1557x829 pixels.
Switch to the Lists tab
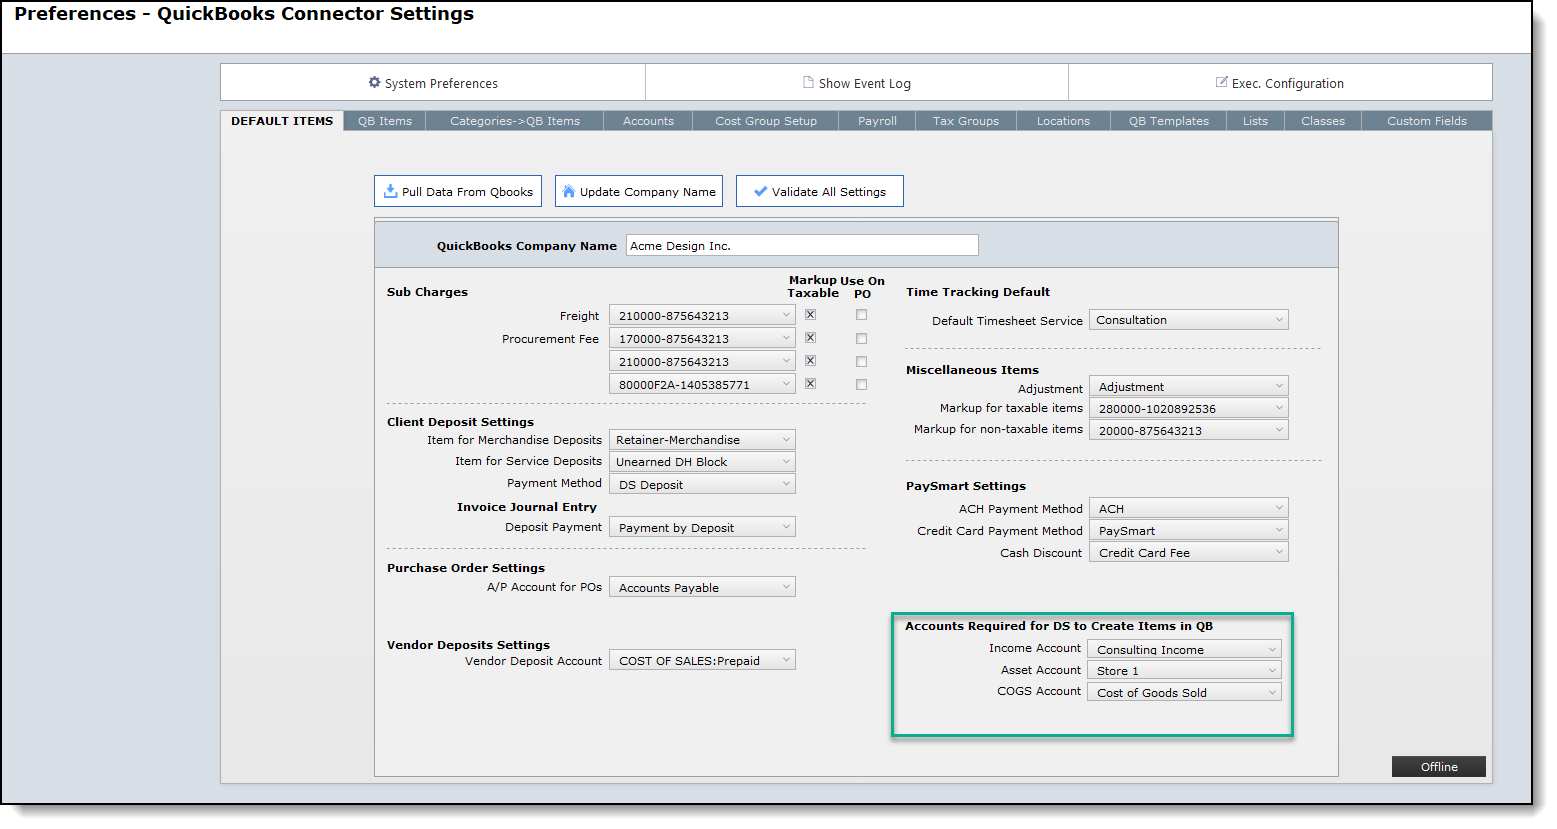coord(1255,121)
